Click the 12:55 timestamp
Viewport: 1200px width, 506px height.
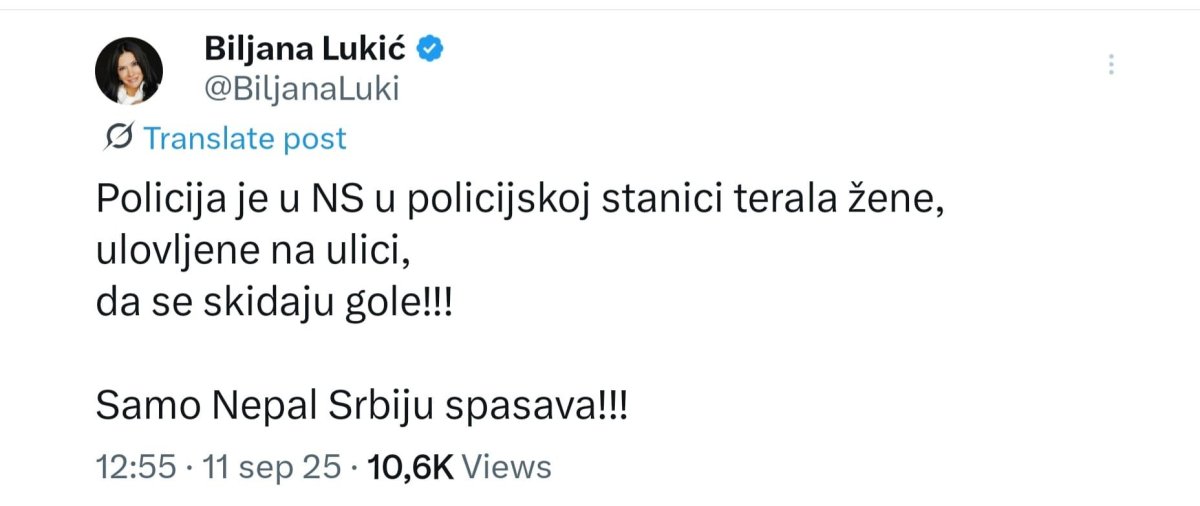click(134, 466)
